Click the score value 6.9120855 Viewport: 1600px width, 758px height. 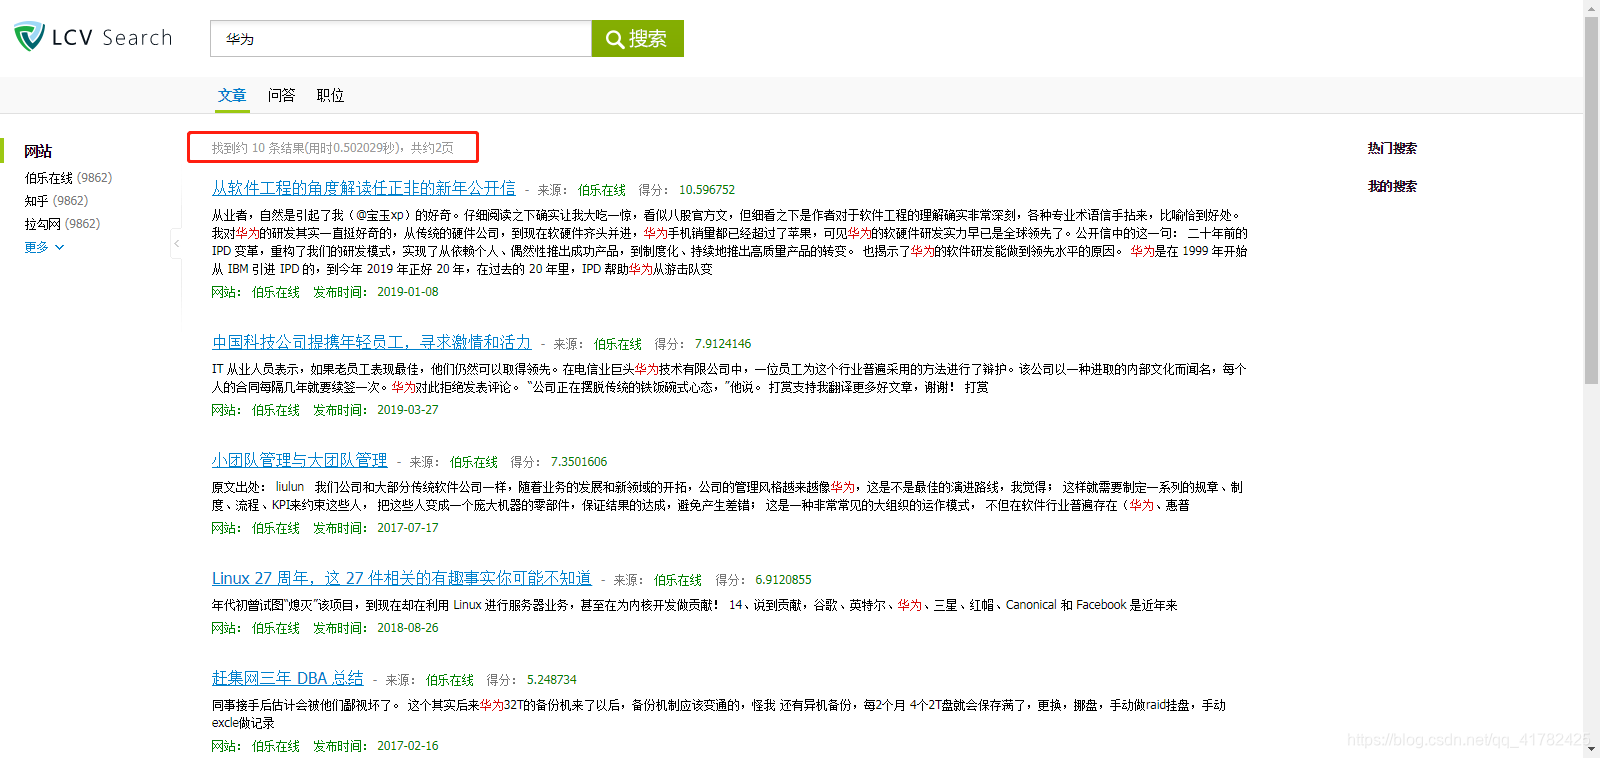tap(783, 580)
